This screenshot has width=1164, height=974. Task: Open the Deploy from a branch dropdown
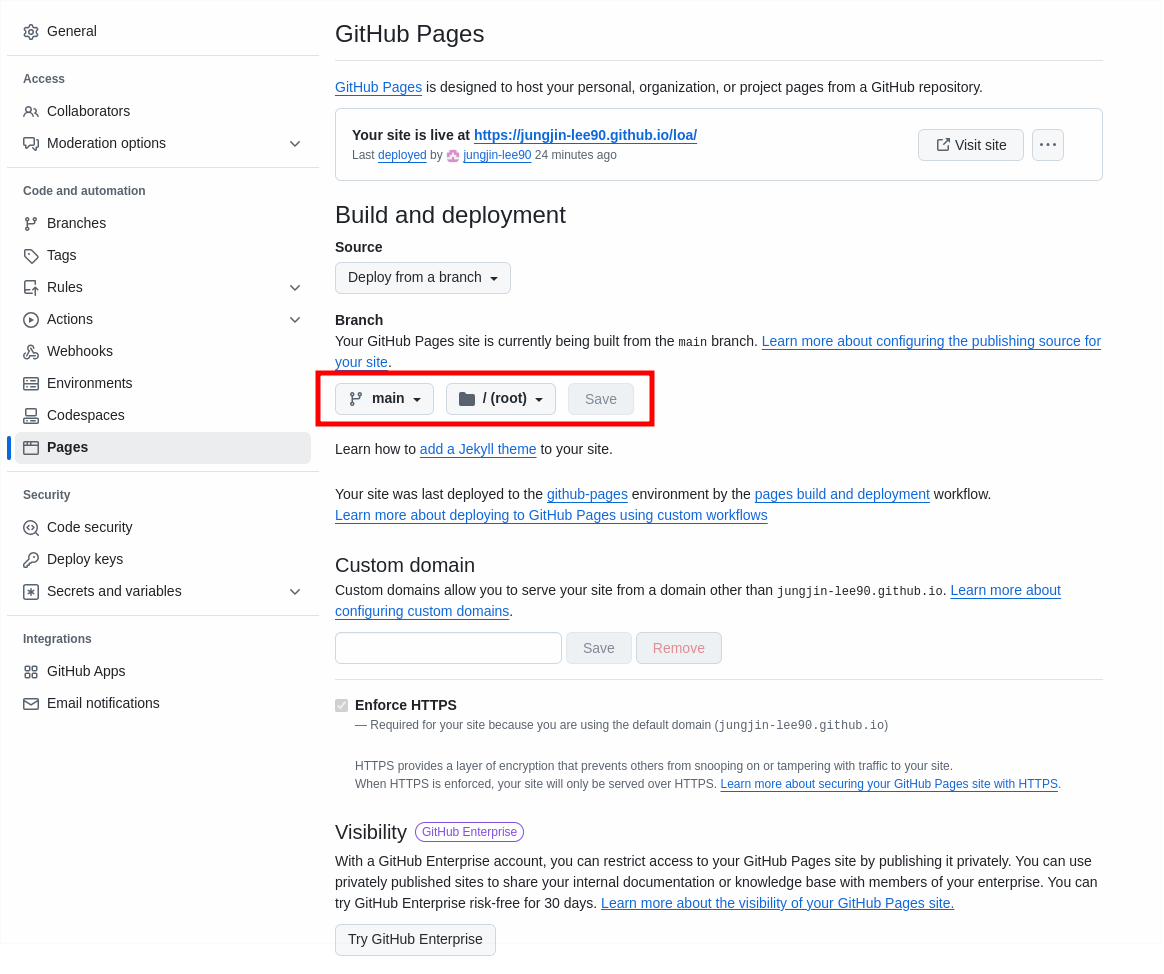coord(422,278)
